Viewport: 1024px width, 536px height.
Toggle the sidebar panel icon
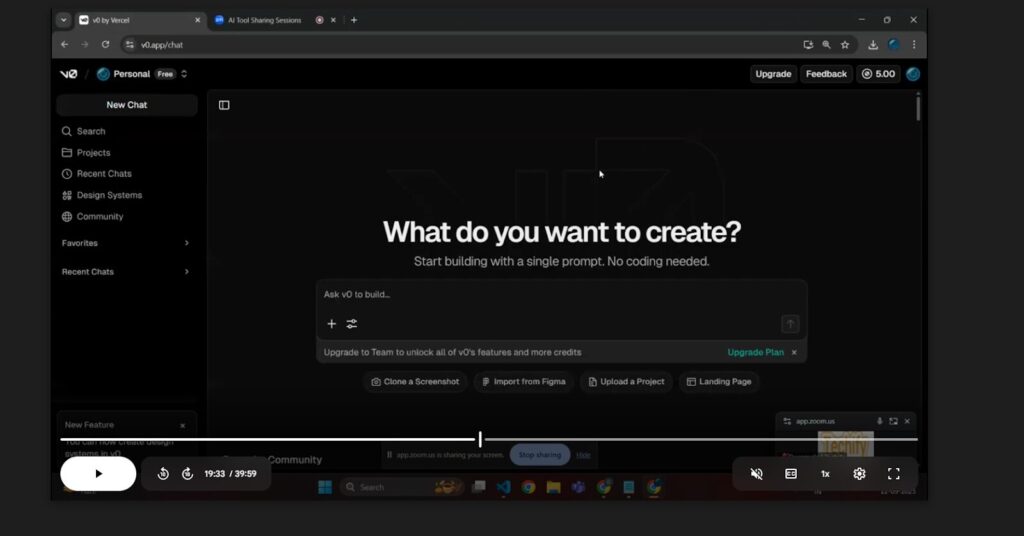(224, 105)
